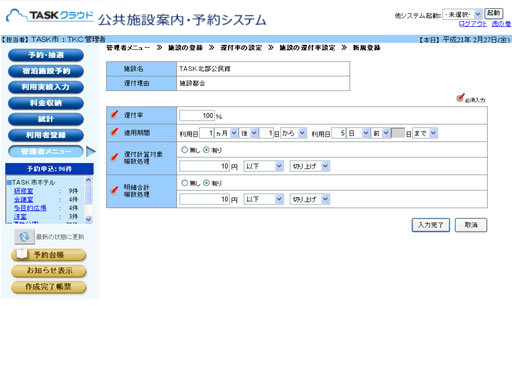Click the 還付率 percentage input field
The height and width of the screenshot is (384, 512).
197,115
